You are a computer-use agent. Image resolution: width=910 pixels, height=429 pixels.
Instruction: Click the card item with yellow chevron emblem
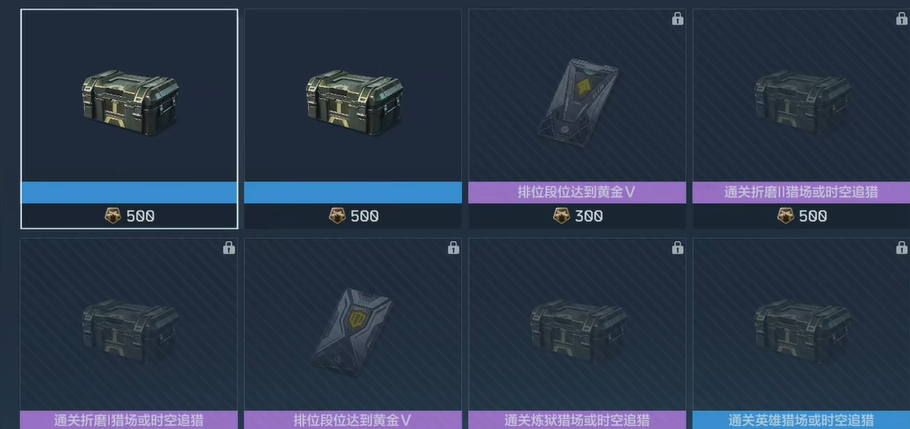coord(578,101)
